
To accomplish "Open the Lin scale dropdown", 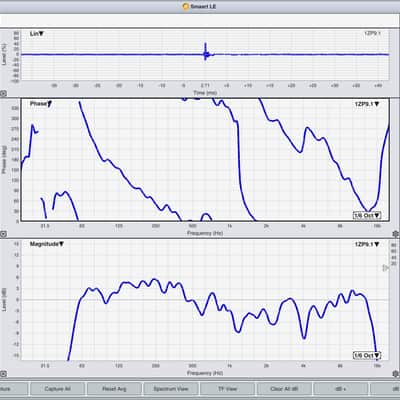I will [37, 34].
